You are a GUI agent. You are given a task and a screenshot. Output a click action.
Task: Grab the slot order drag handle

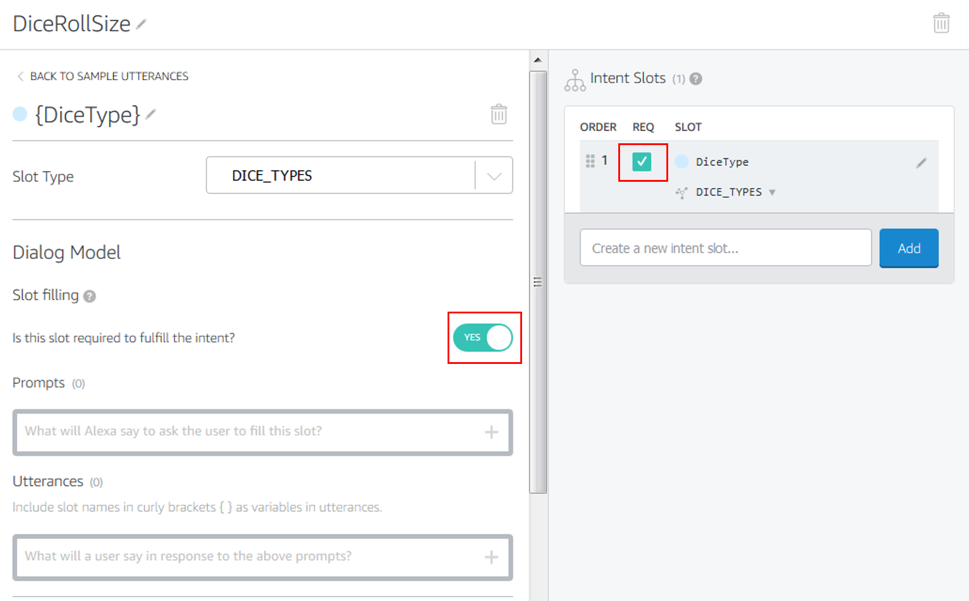(x=590, y=161)
